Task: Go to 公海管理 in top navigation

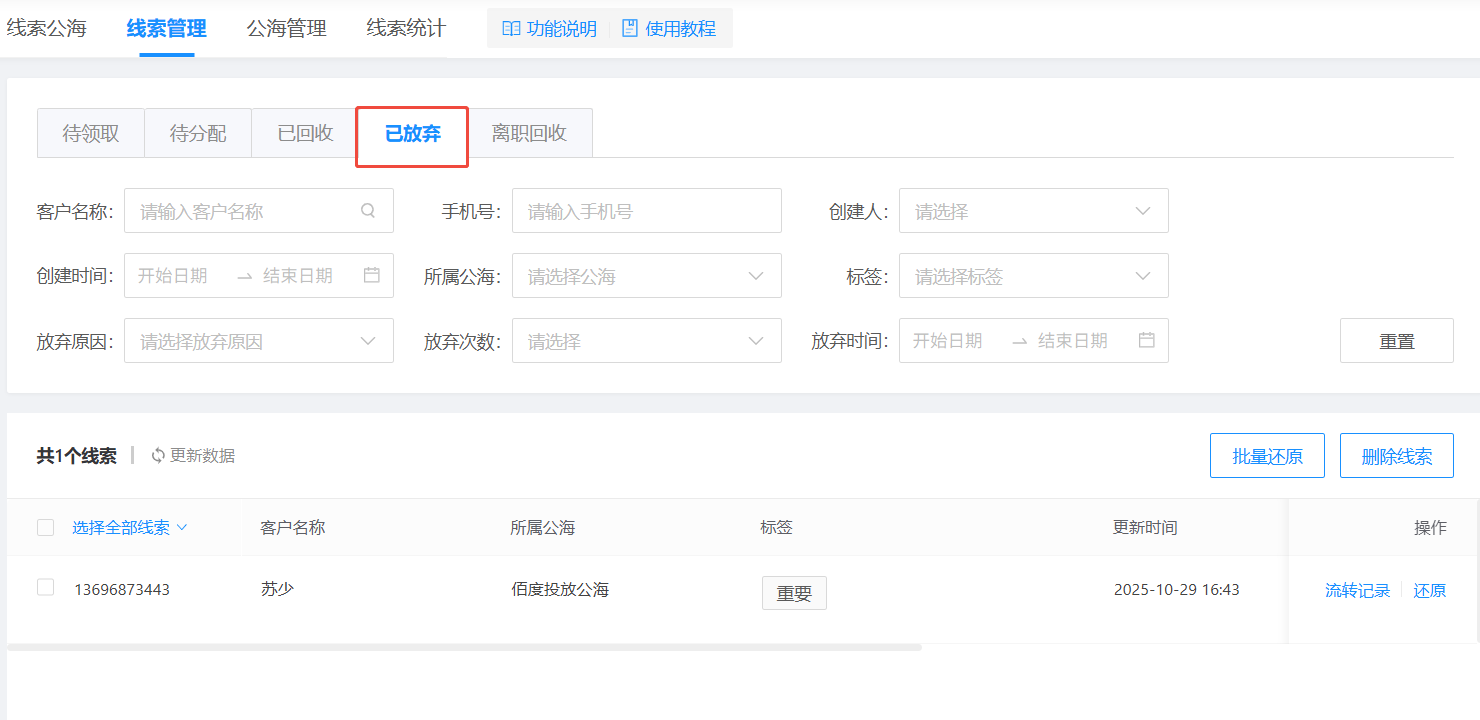Action: (286, 29)
